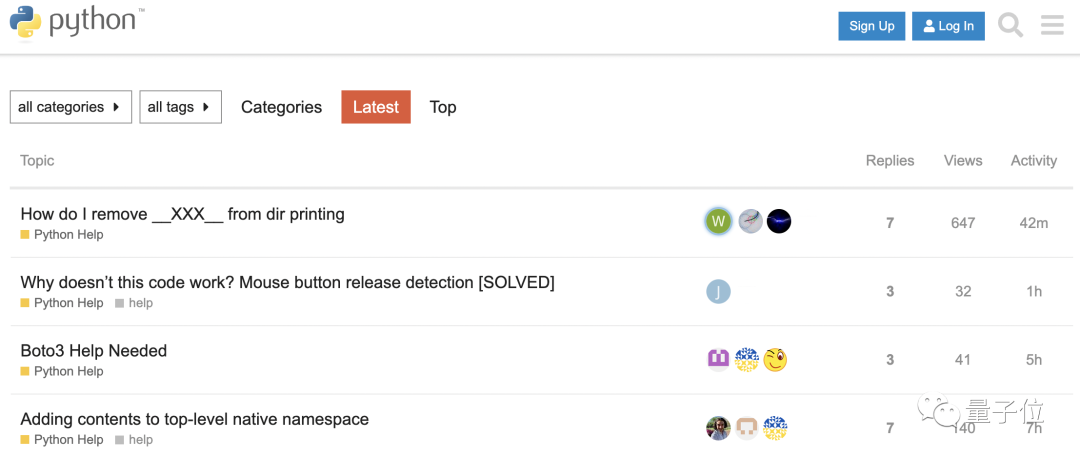
Task: Sort topics by Views column header
Action: coord(963,160)
